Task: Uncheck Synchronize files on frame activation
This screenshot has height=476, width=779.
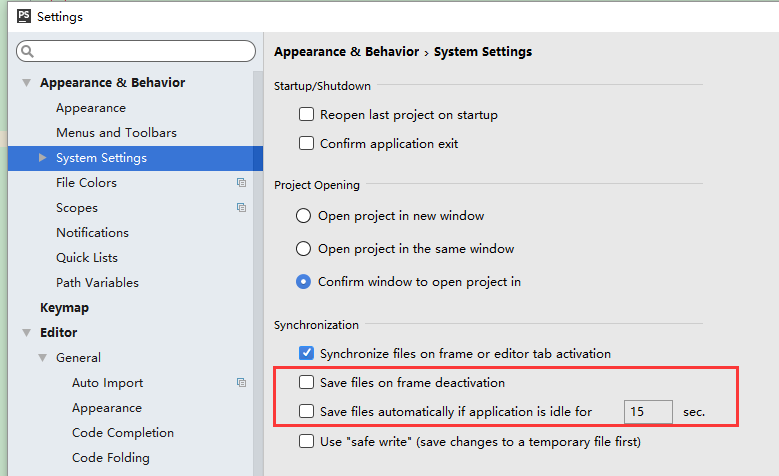Action: (x=307, y=353)
